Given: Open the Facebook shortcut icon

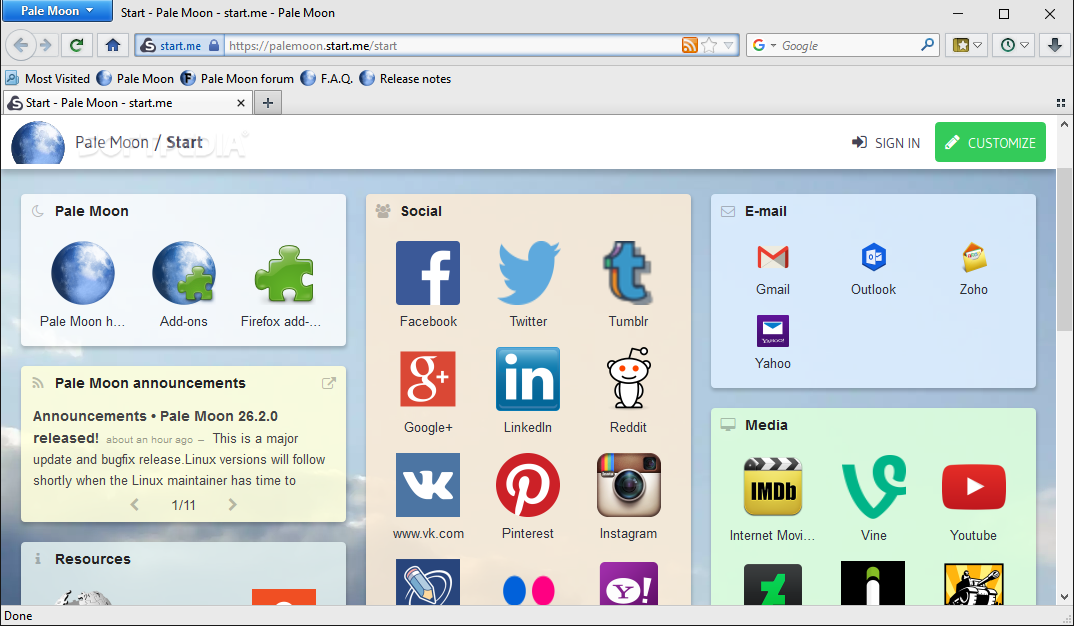Looking at the screenshot, I should pos(428,273).
